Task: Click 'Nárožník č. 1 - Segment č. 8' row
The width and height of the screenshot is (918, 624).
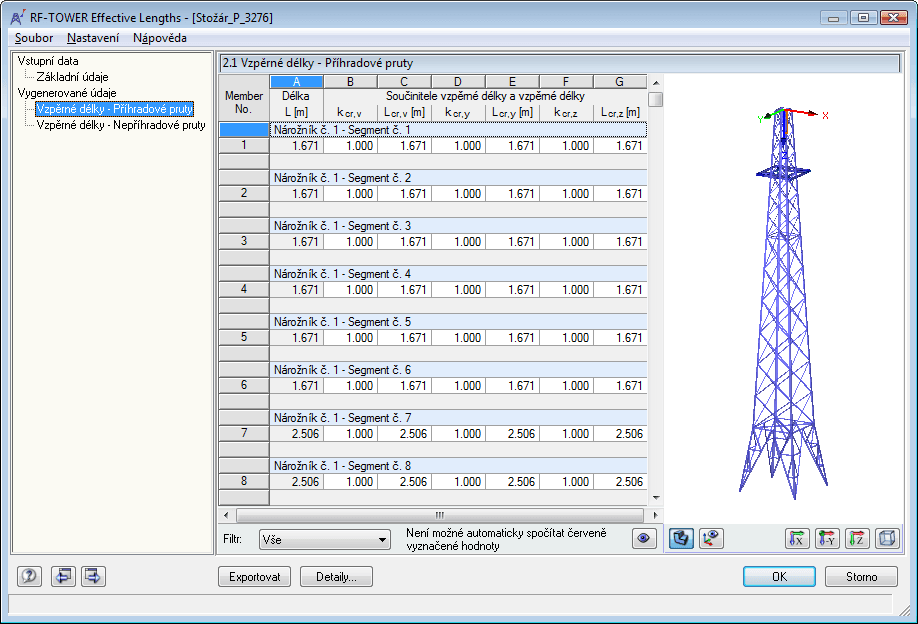Action: pos(458,466)
